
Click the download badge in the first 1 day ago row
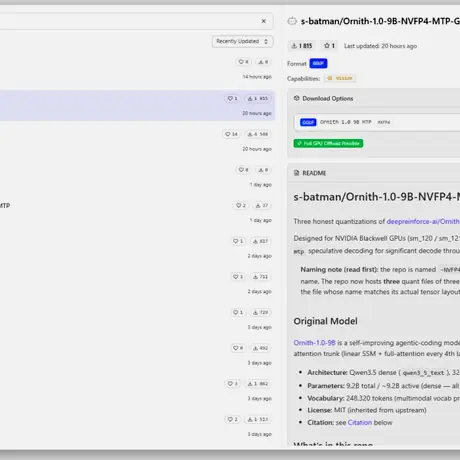click(263, 170)
